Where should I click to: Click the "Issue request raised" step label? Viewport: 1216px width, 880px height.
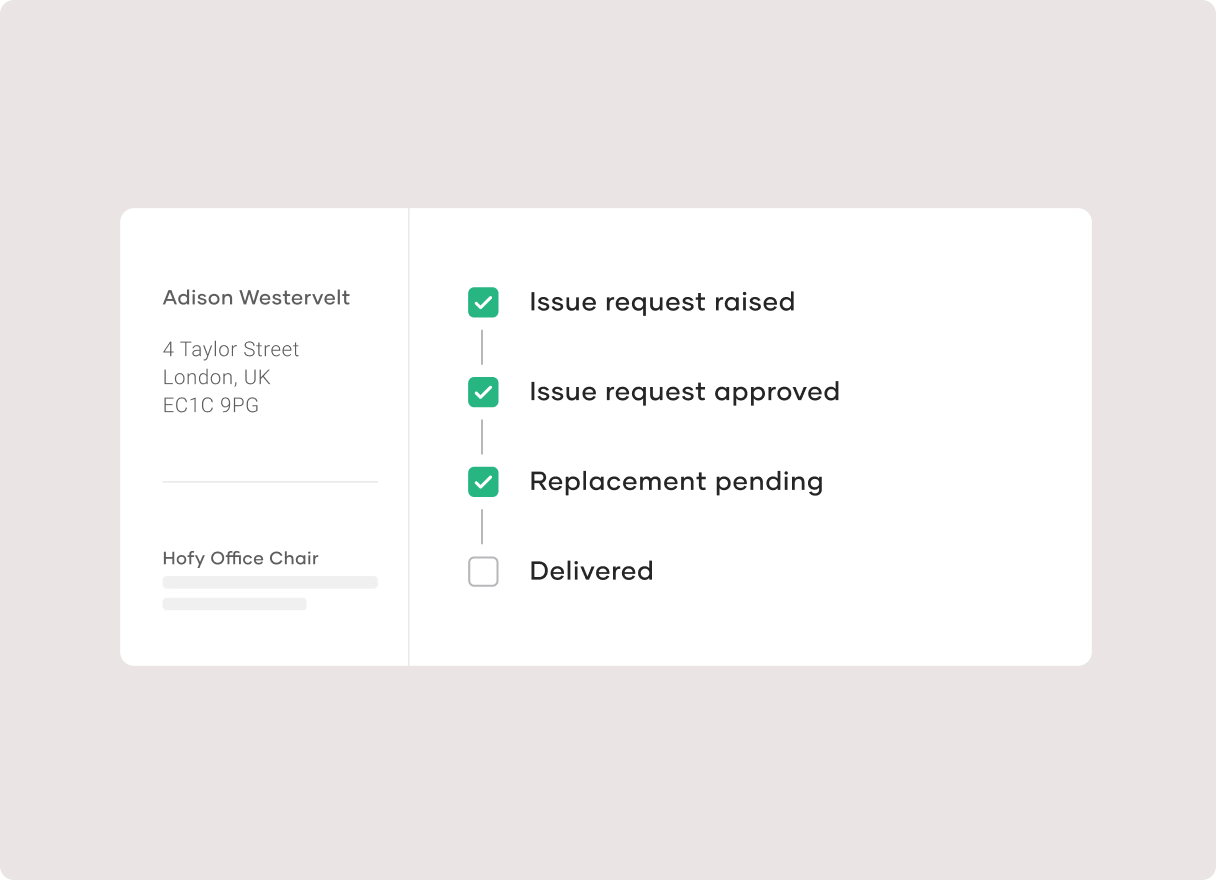pyautogui.click(x=662, y=302)
